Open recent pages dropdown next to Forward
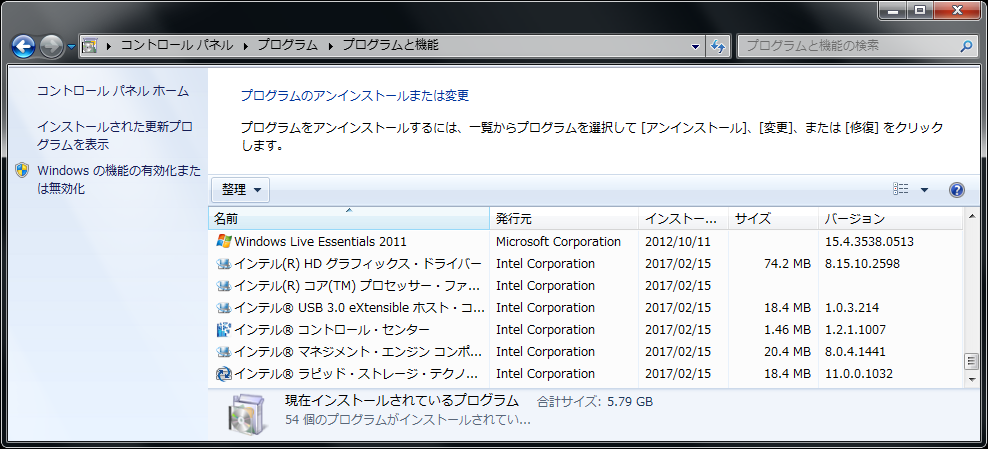This screenshot has height=449, width=988. (71, 47)
